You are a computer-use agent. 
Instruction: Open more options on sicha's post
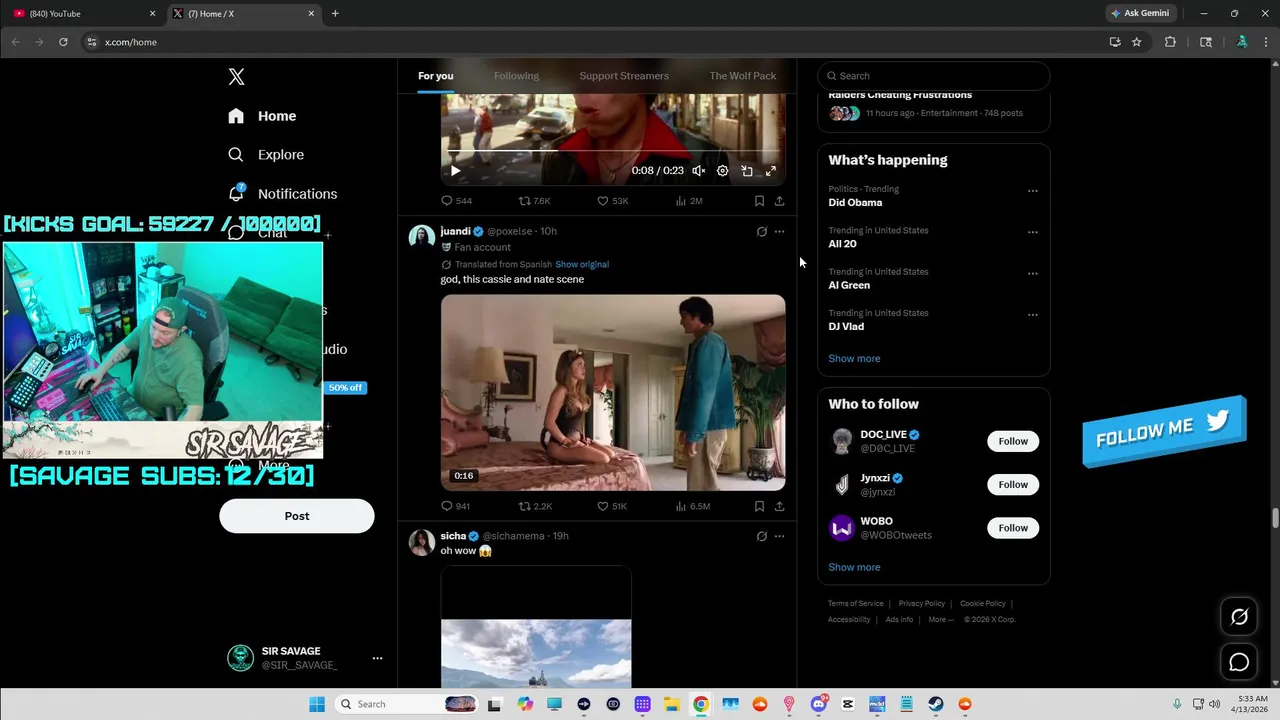pyautogui.click(x=779, y=536)
